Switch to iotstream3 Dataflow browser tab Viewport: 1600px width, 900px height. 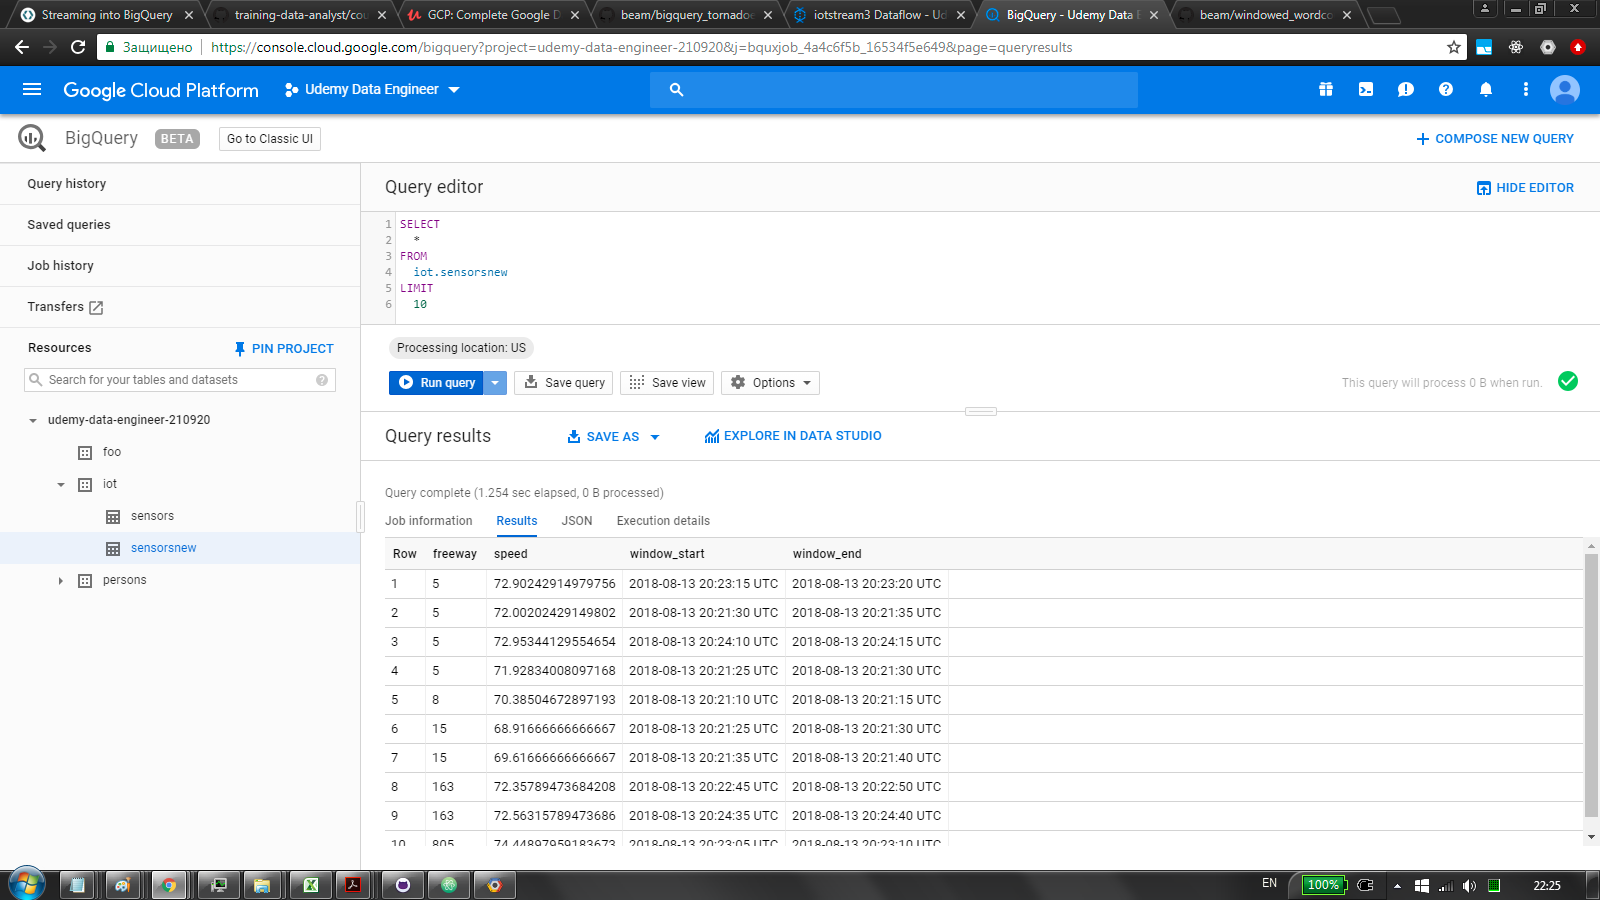[x=880, y=15]
